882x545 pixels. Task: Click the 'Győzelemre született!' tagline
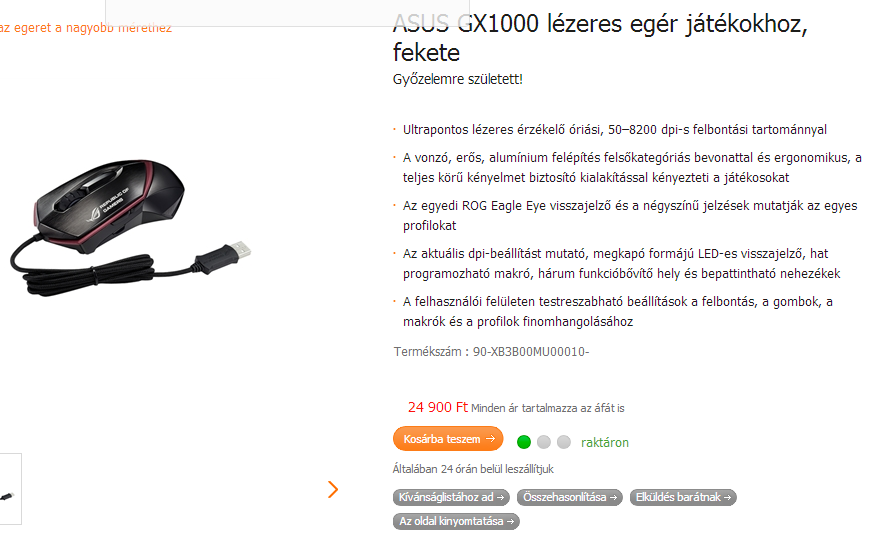[457, 79]
